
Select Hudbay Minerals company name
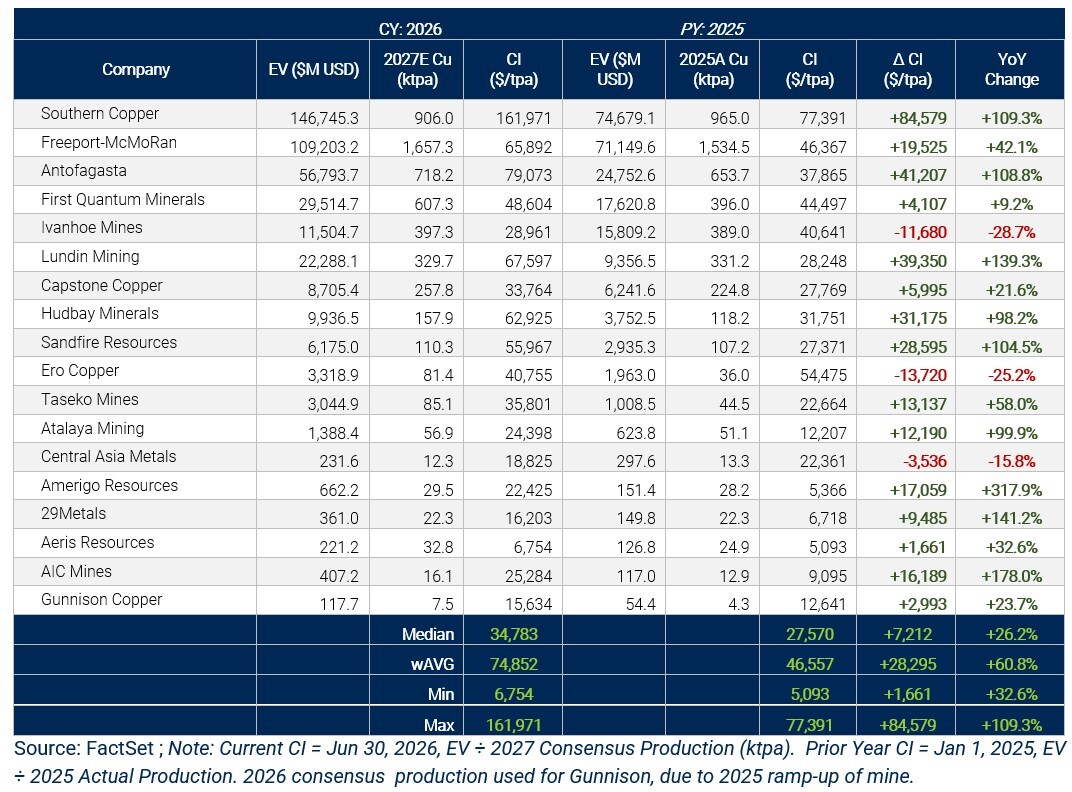(100, 313)
